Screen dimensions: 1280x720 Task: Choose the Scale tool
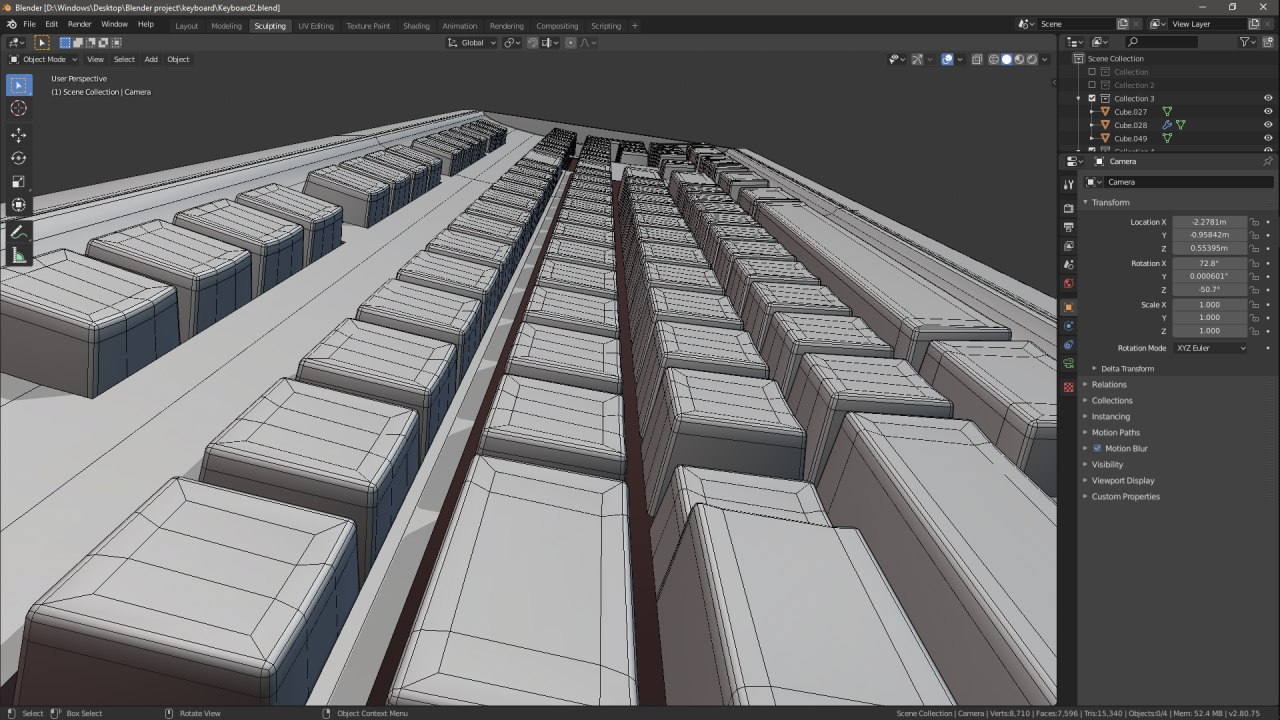(x=19, y=182)
